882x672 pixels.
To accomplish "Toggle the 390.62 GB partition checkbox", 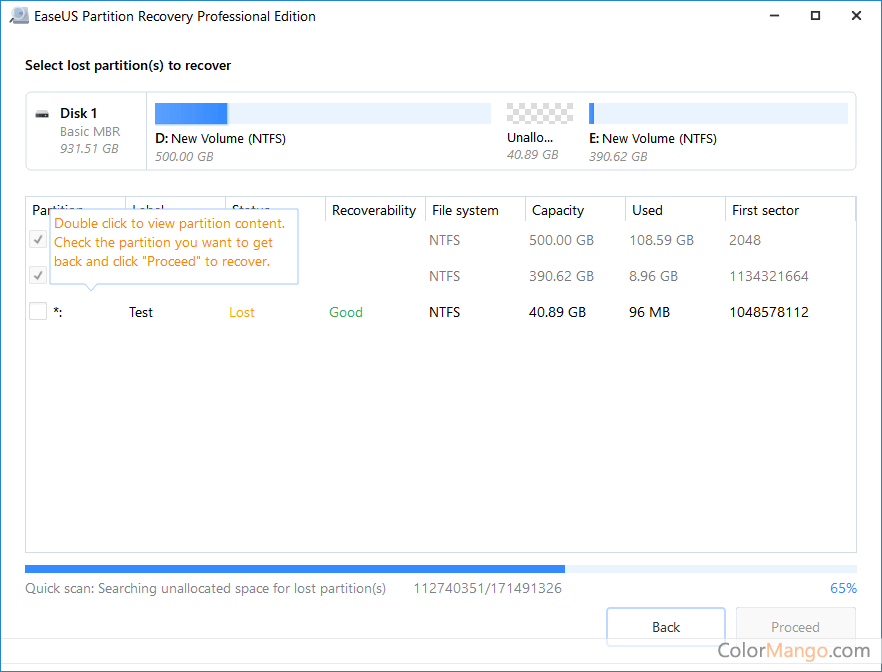I will [38, 275].
